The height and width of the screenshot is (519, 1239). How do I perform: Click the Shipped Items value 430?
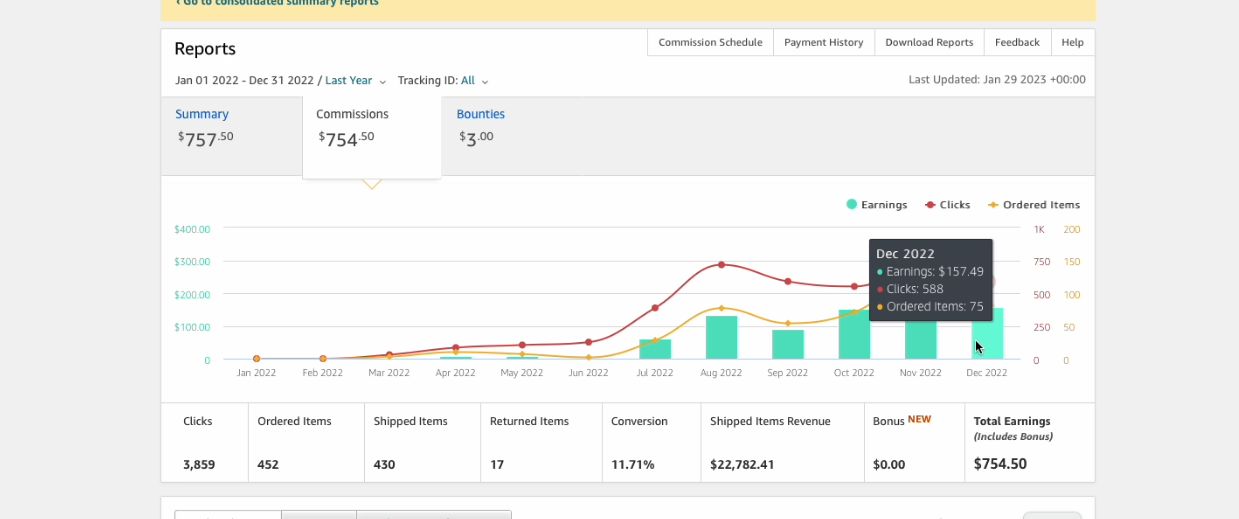(385, 465)
